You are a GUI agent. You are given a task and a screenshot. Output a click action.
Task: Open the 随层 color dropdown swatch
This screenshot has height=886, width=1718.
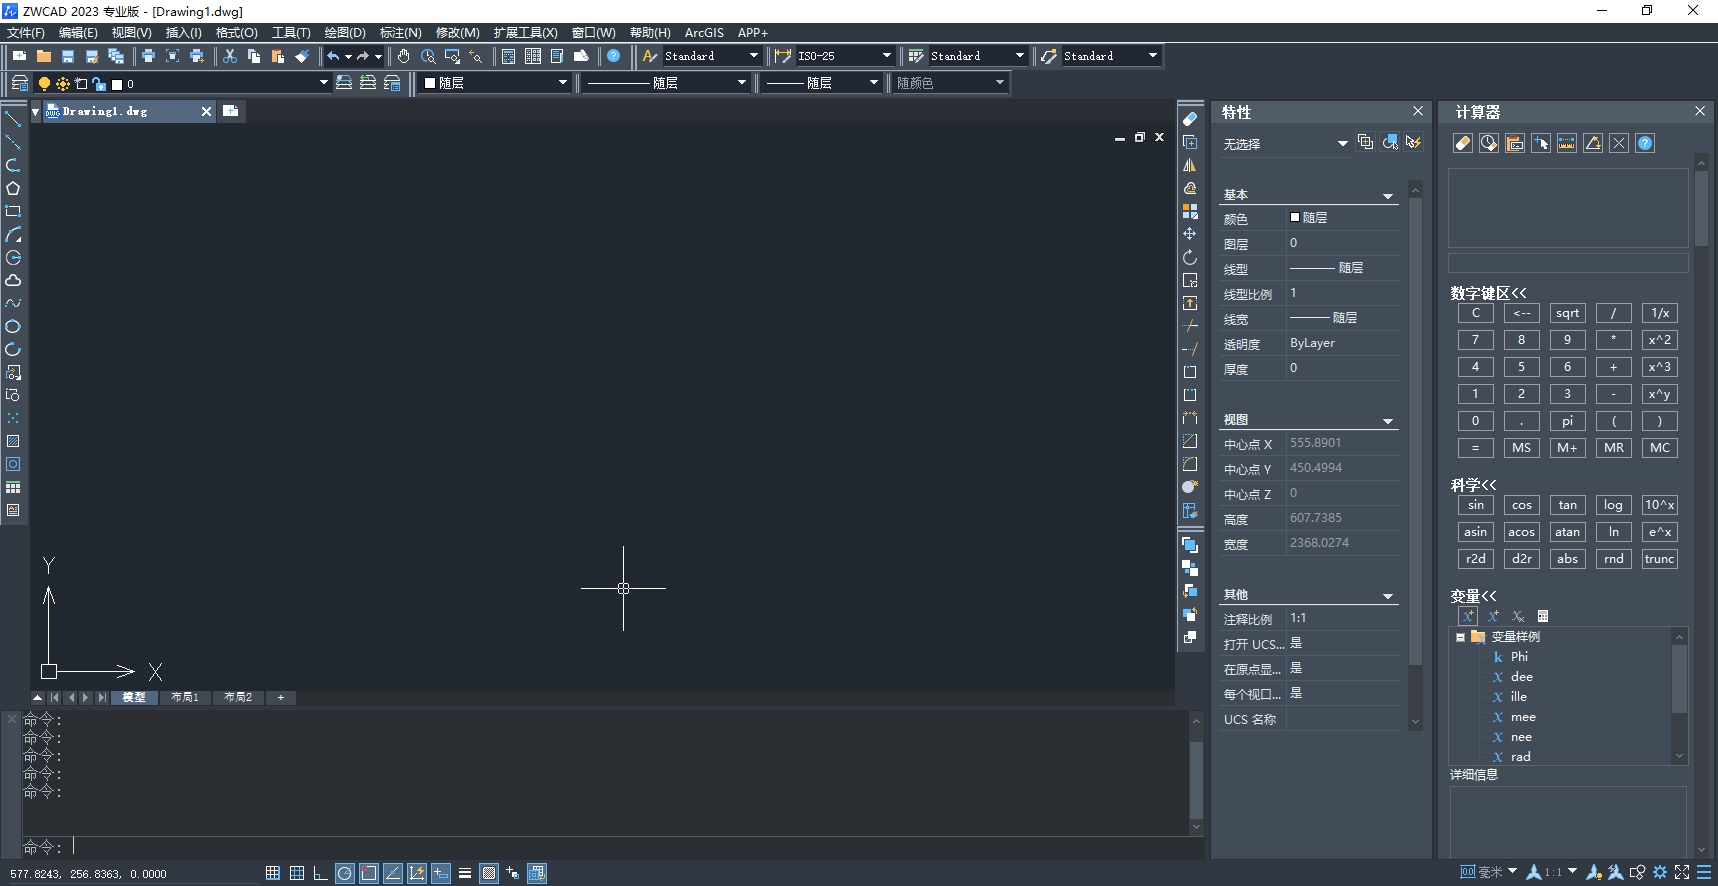click(x=495, y=83)
